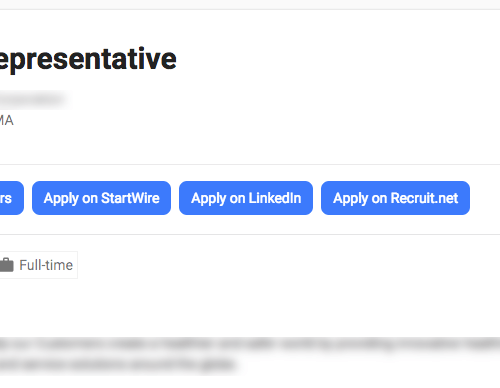Click the bordered Full-time chip
This screenshot has height=388, width=500.
(x=39, y=265)
